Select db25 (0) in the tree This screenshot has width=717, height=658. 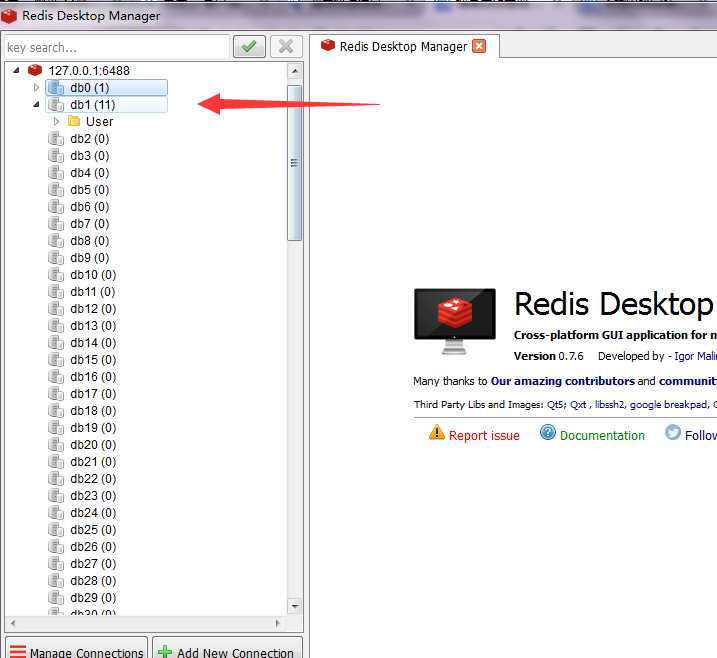click(x=93, y=530)
